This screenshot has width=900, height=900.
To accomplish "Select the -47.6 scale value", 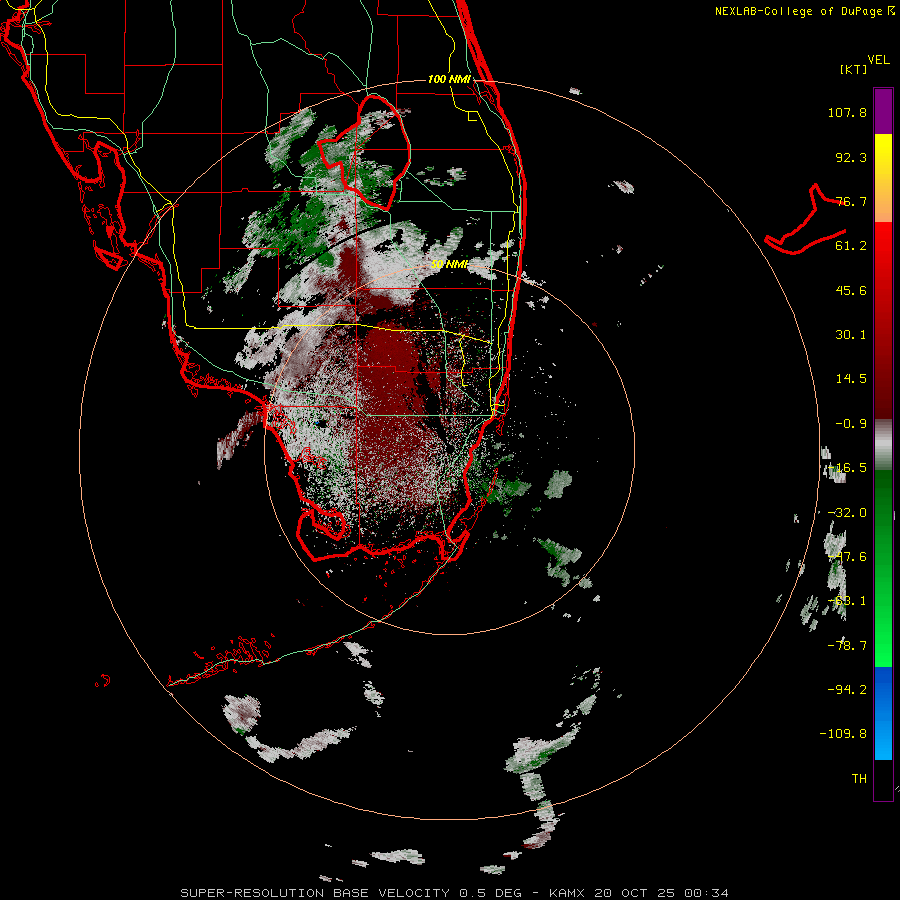I will tap(847, 557).
